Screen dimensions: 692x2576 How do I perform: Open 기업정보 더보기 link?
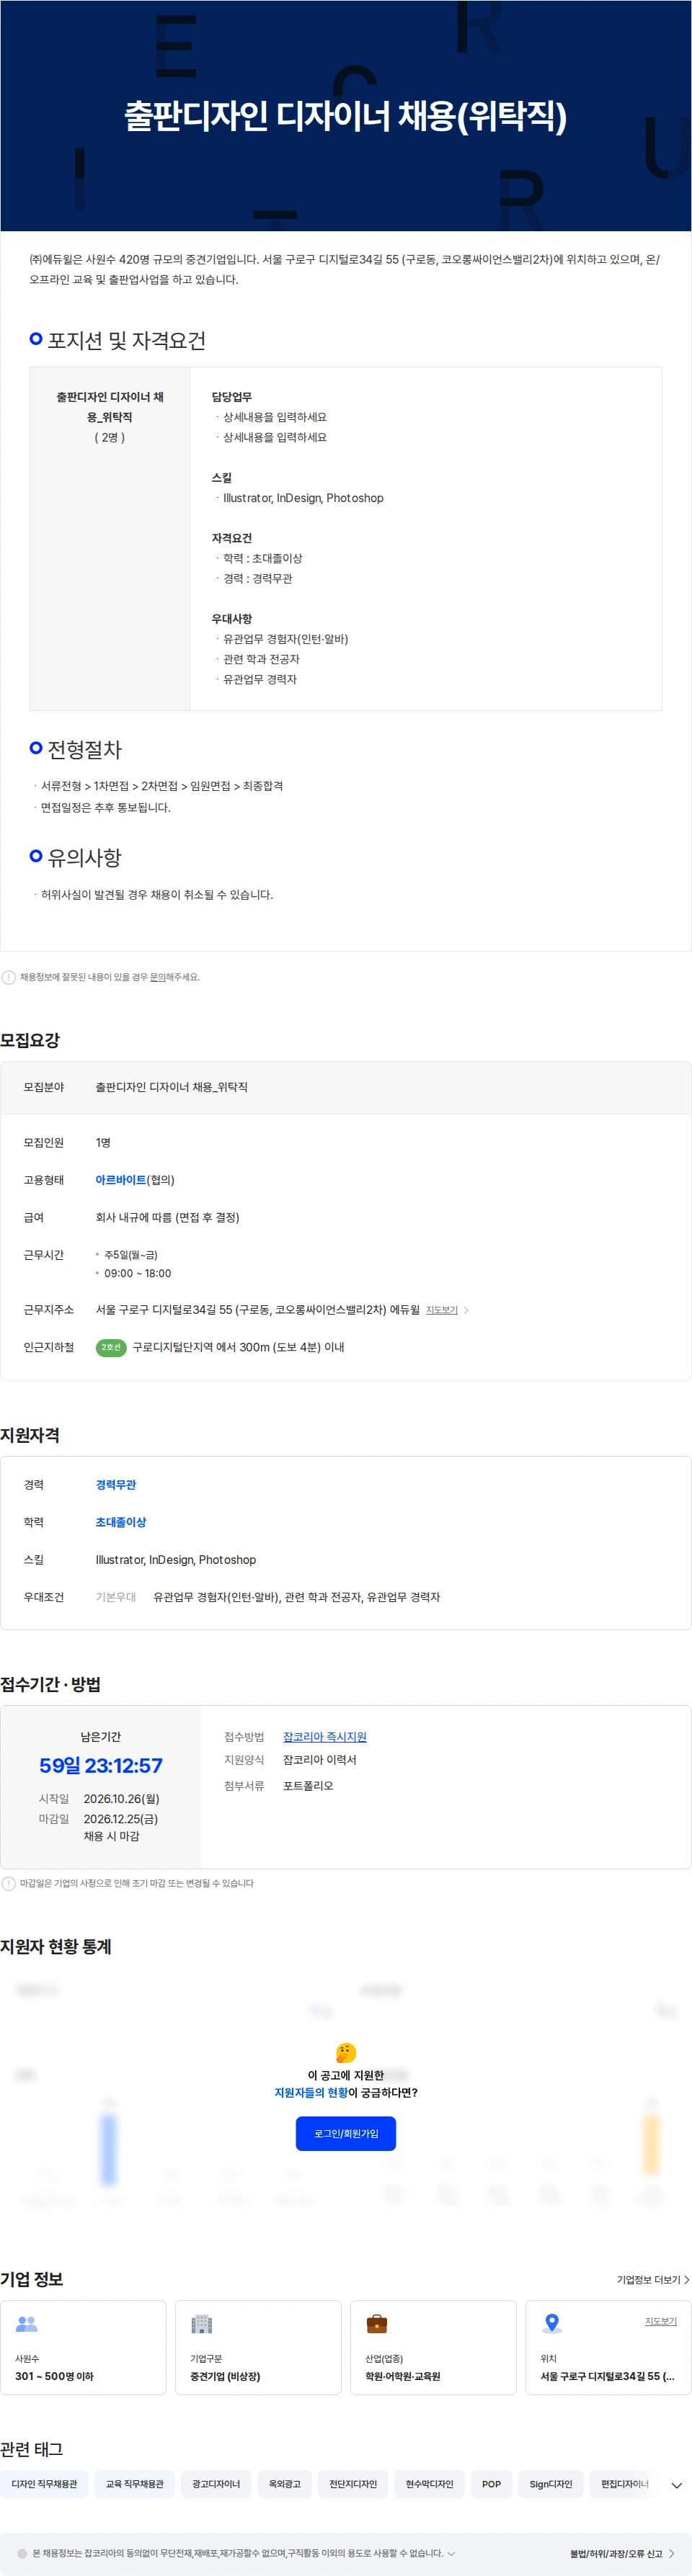coord(653,2279)
